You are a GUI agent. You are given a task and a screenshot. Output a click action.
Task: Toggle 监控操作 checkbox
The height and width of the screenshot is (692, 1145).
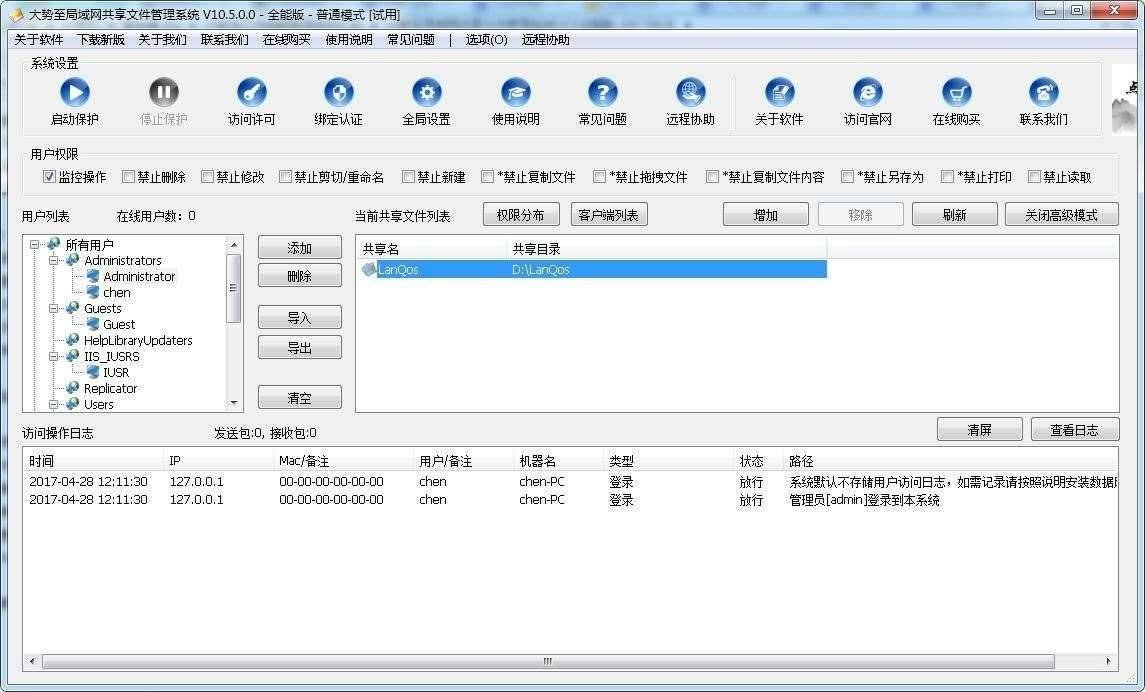click(x=49, y=177)
